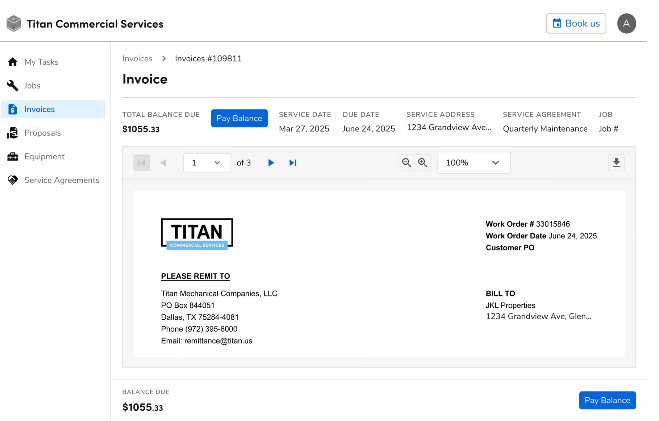Click the bottom $1055.33 balance due amount
Screen dimensions: 659x421
tap(142, 407)
